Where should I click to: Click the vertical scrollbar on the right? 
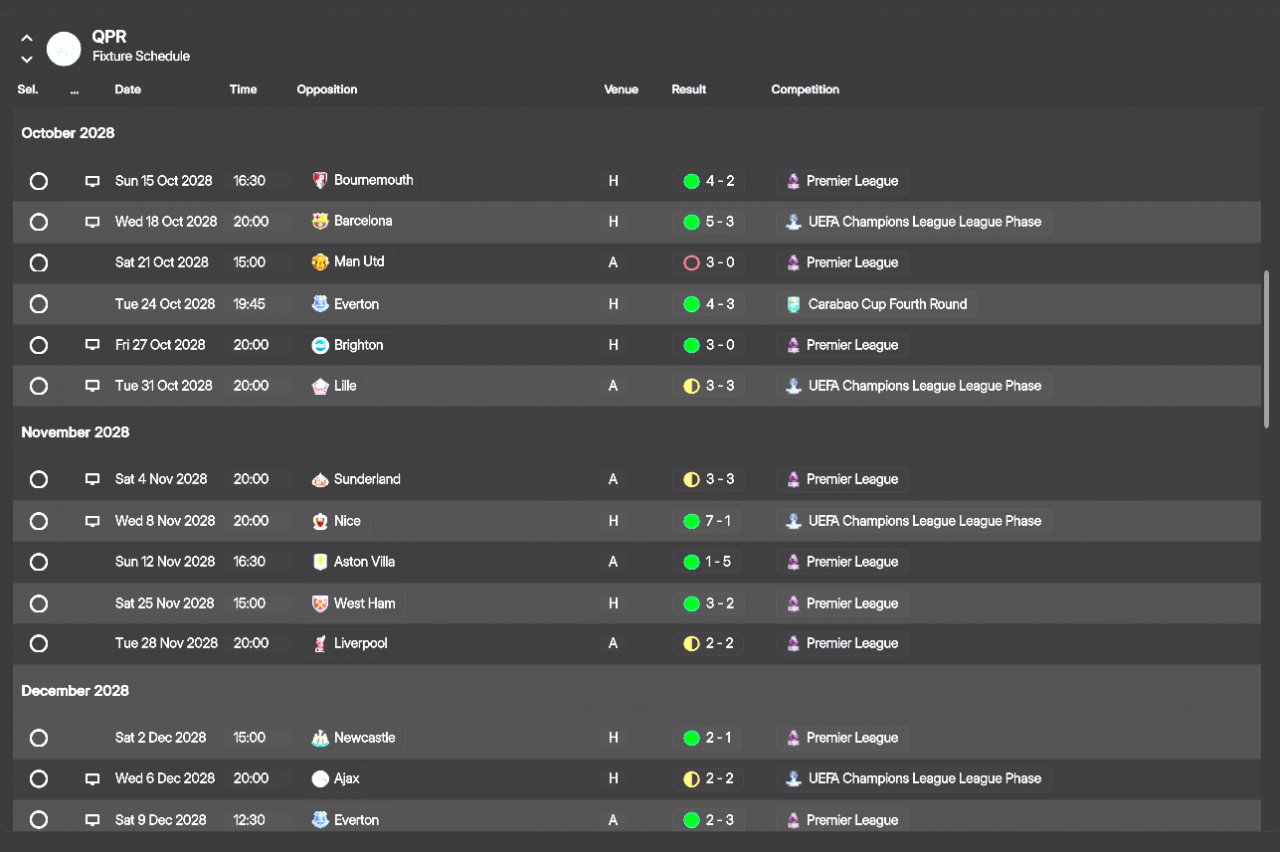pyautogui.click(x=1267, y=348)
